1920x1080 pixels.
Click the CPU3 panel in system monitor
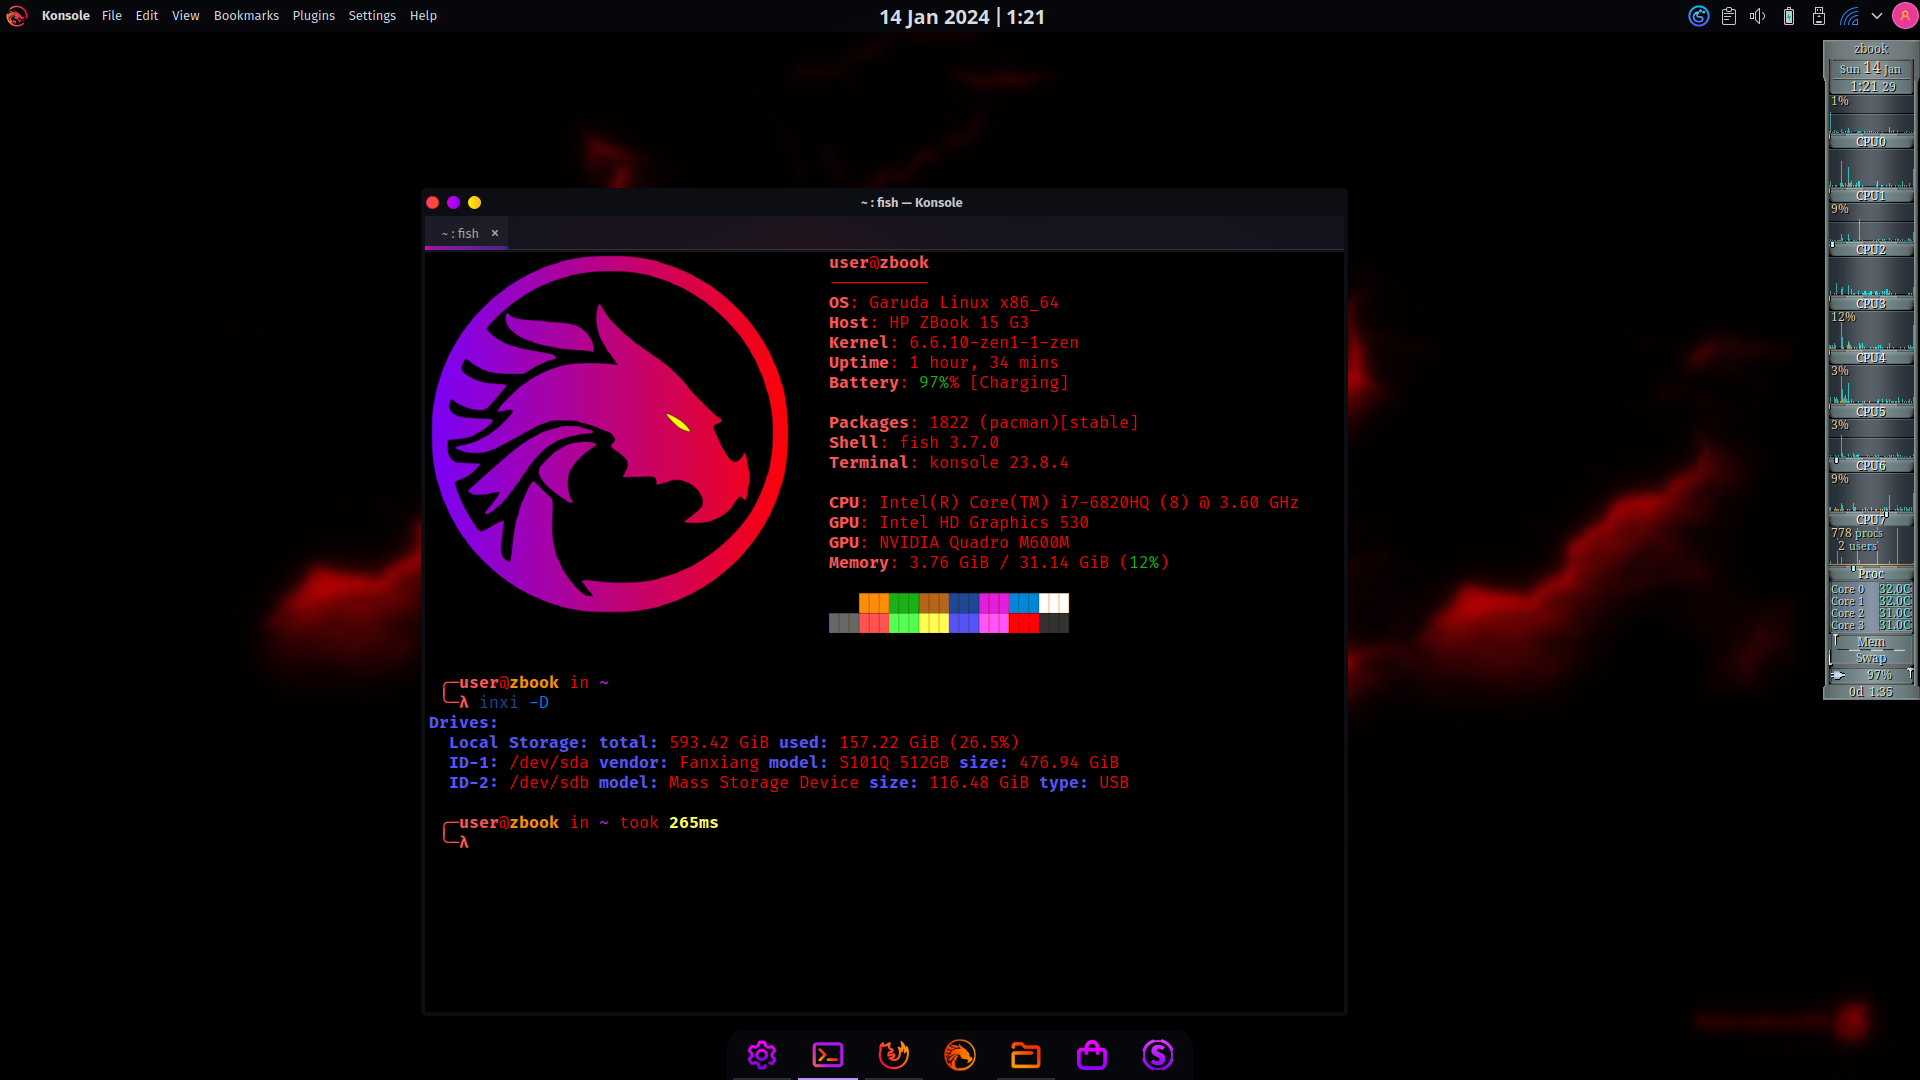1871,286
